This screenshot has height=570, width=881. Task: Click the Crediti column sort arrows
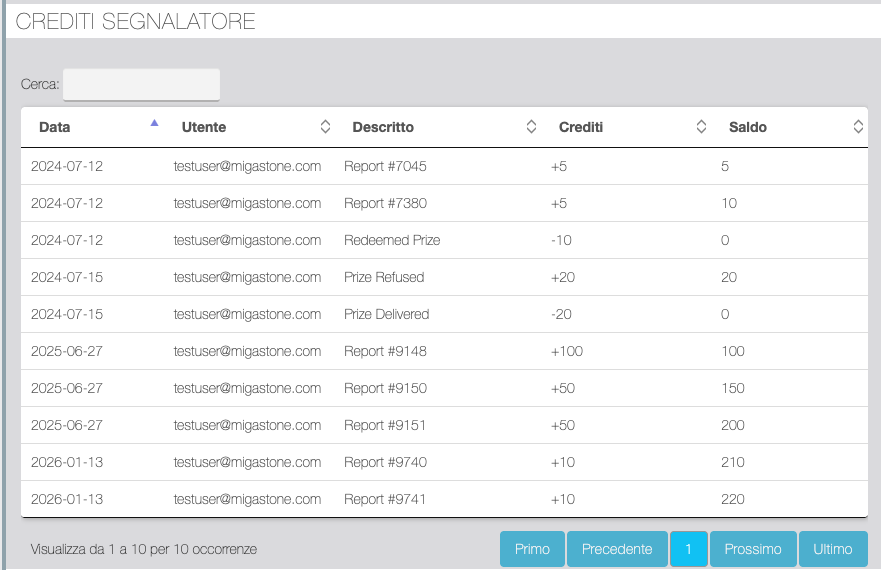tap(701, 127)
